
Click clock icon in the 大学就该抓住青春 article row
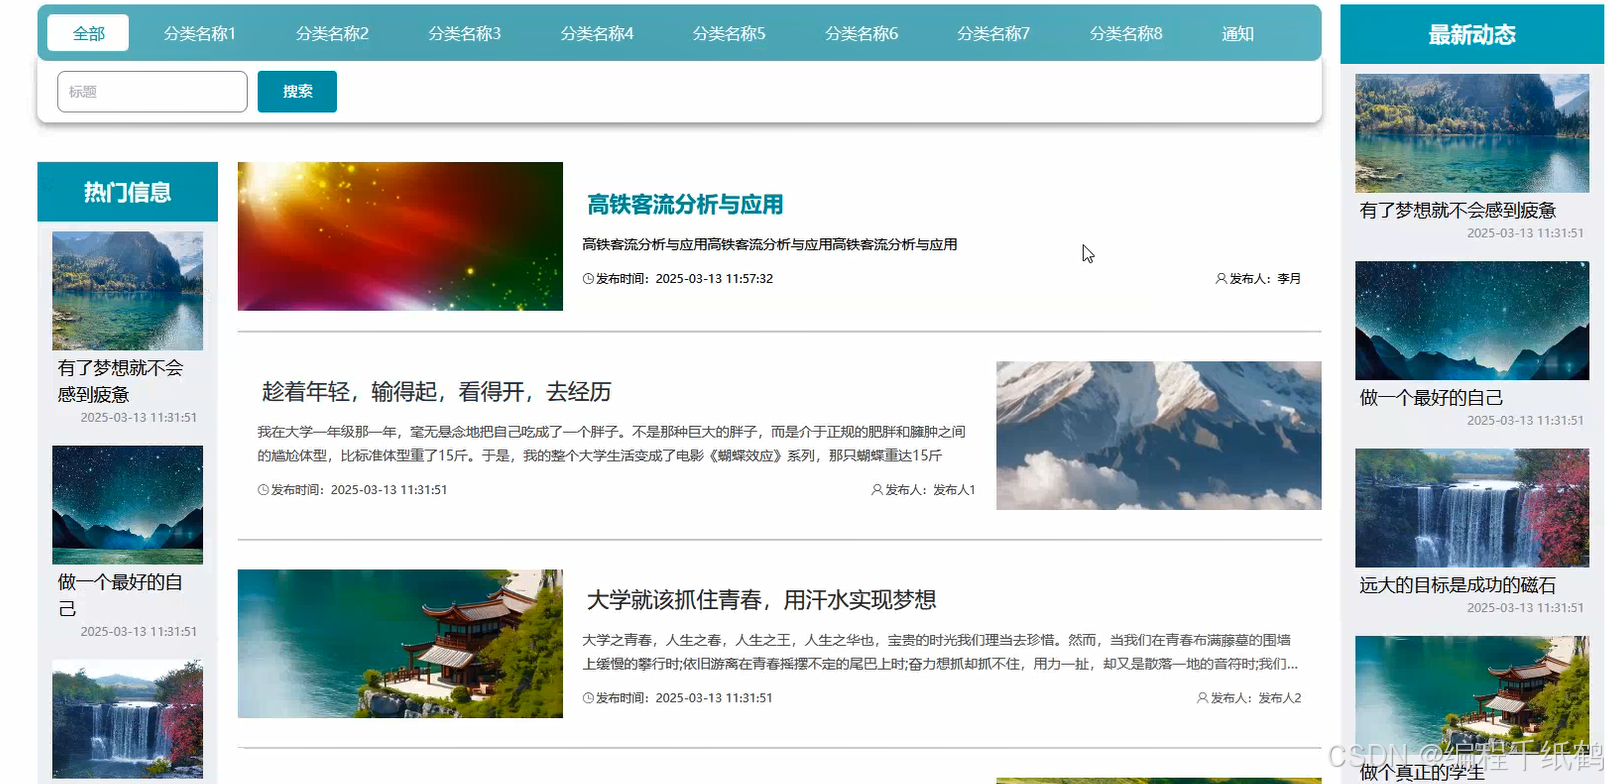[x=588, y=698]
